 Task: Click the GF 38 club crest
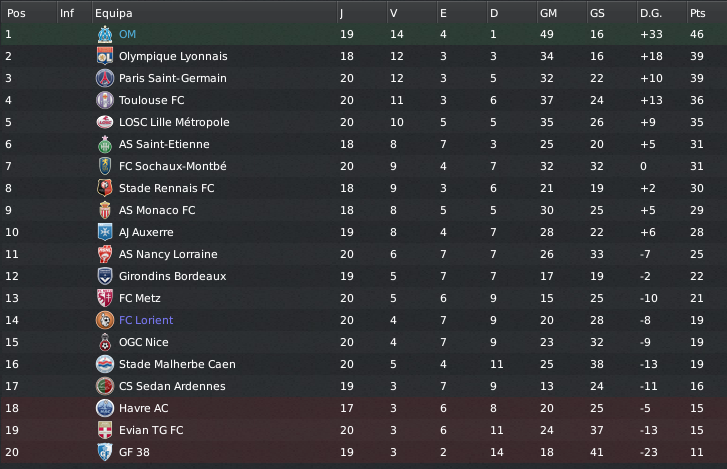click(x=104, y=452)
